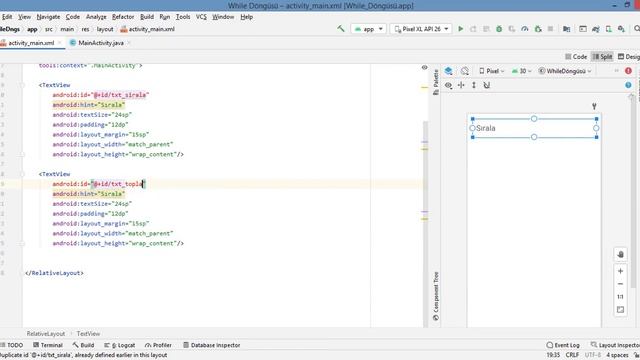
Task: Zoom in with plus button in preview
Action: tap(620, 271)
